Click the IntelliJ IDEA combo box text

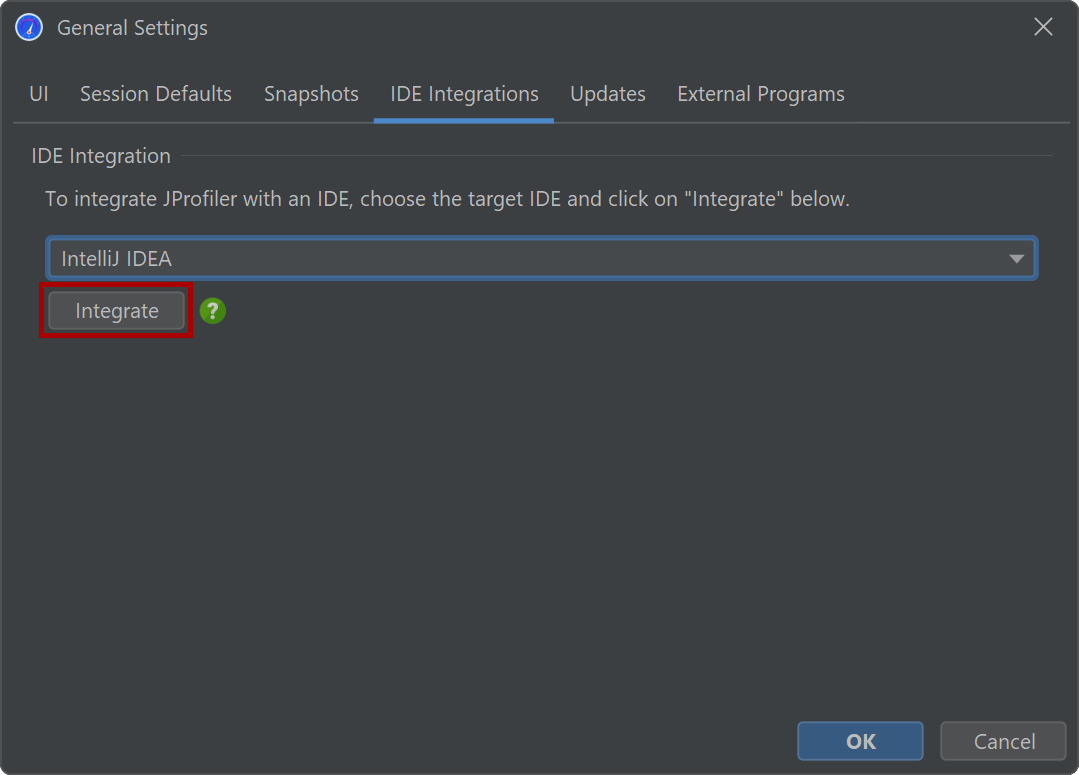pyautogui.click(x=117, y=259)
